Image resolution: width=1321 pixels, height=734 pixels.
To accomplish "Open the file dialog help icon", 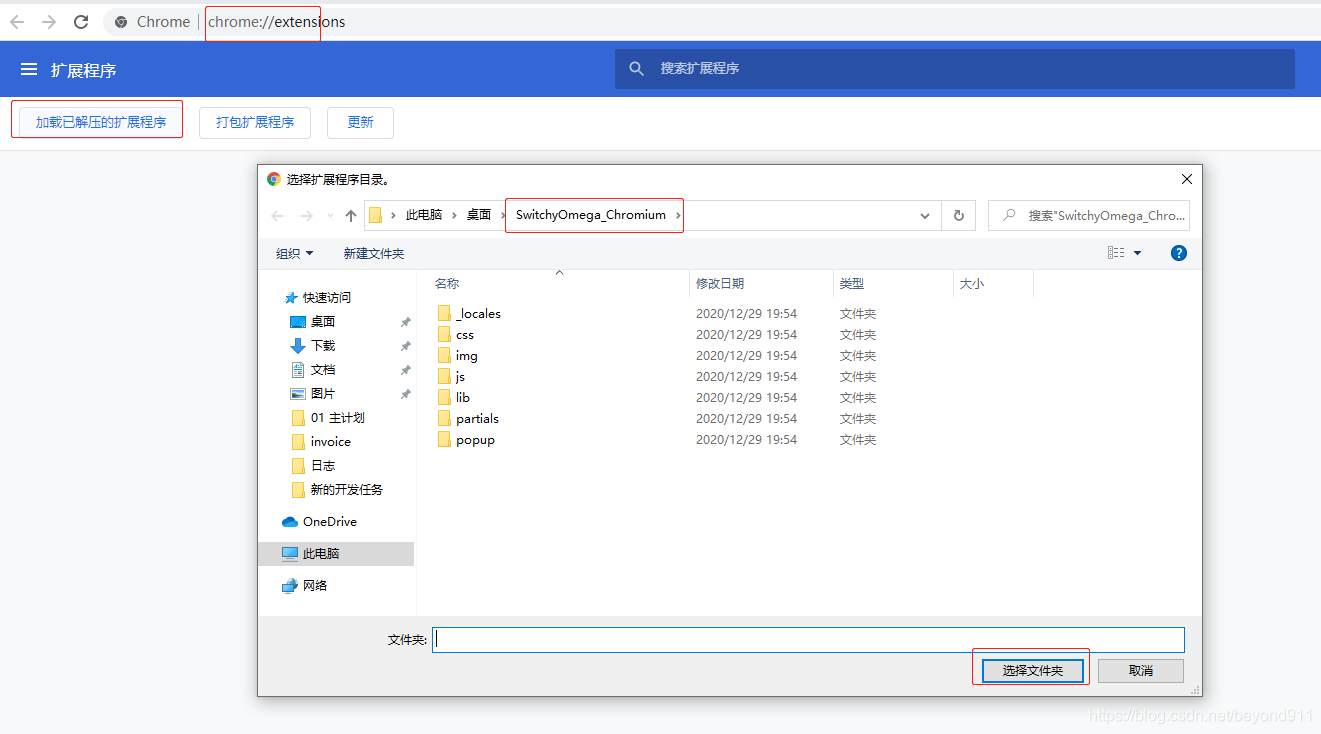I will point(1179,253).
